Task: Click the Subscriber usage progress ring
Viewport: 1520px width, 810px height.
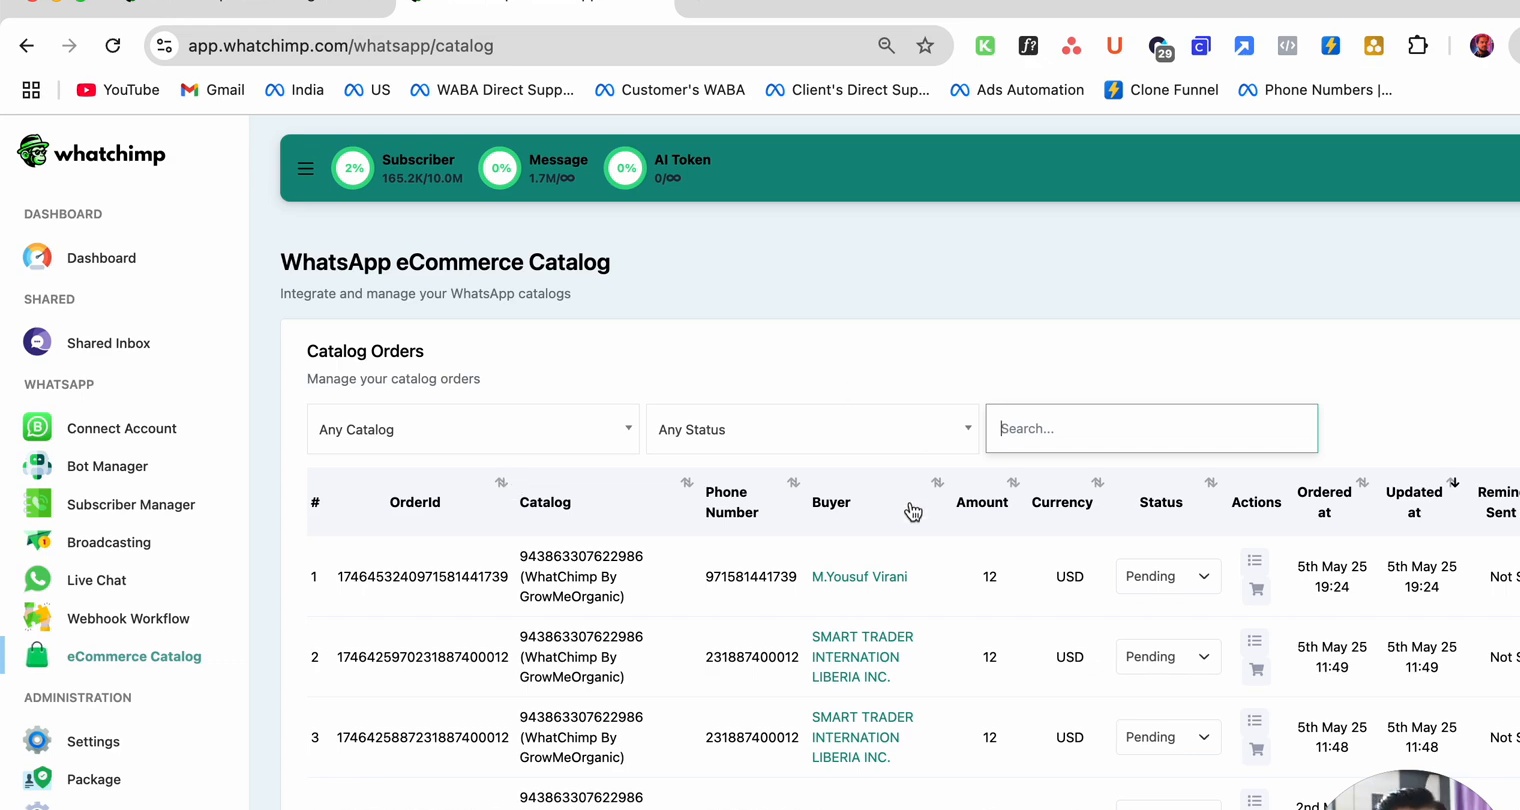Action: point(353,168)
